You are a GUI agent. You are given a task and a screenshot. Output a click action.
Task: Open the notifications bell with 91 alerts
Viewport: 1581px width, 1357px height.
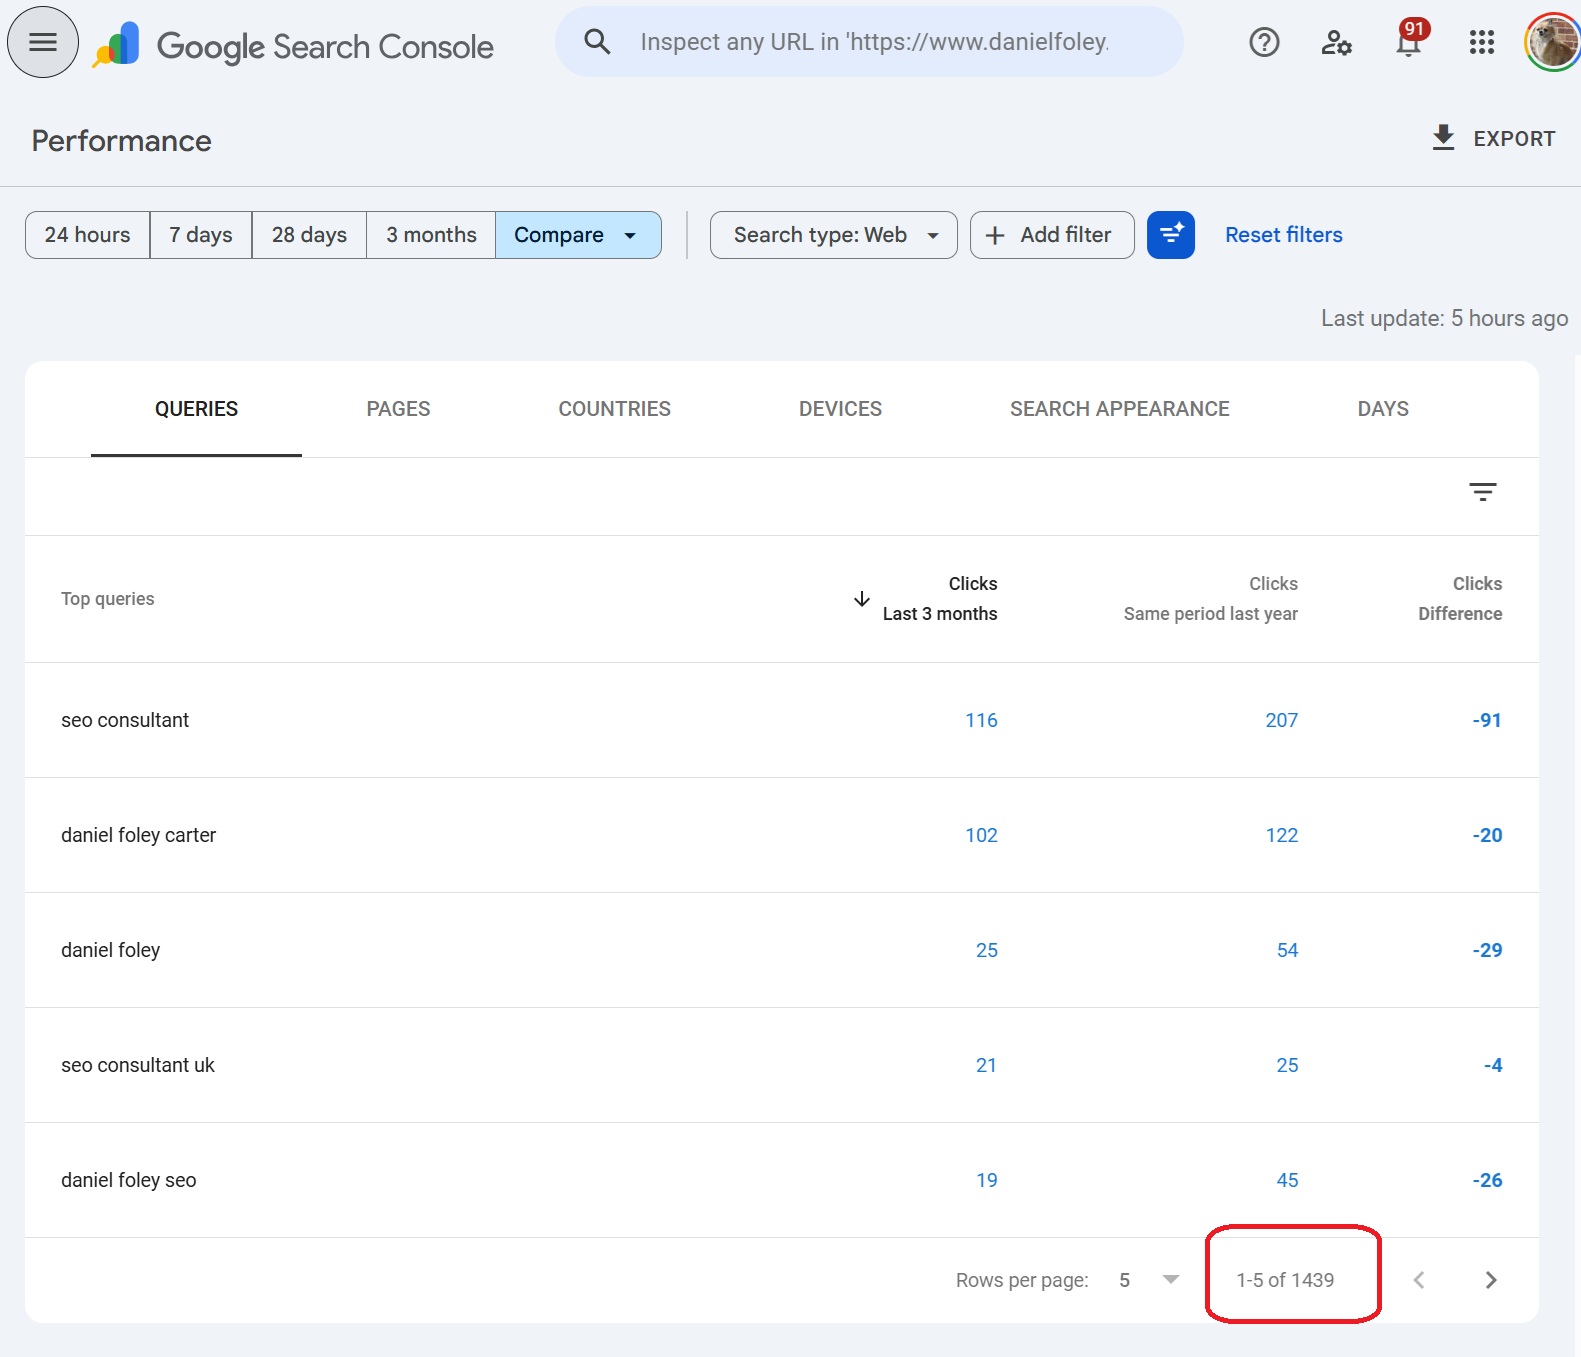click(1410, 40)
